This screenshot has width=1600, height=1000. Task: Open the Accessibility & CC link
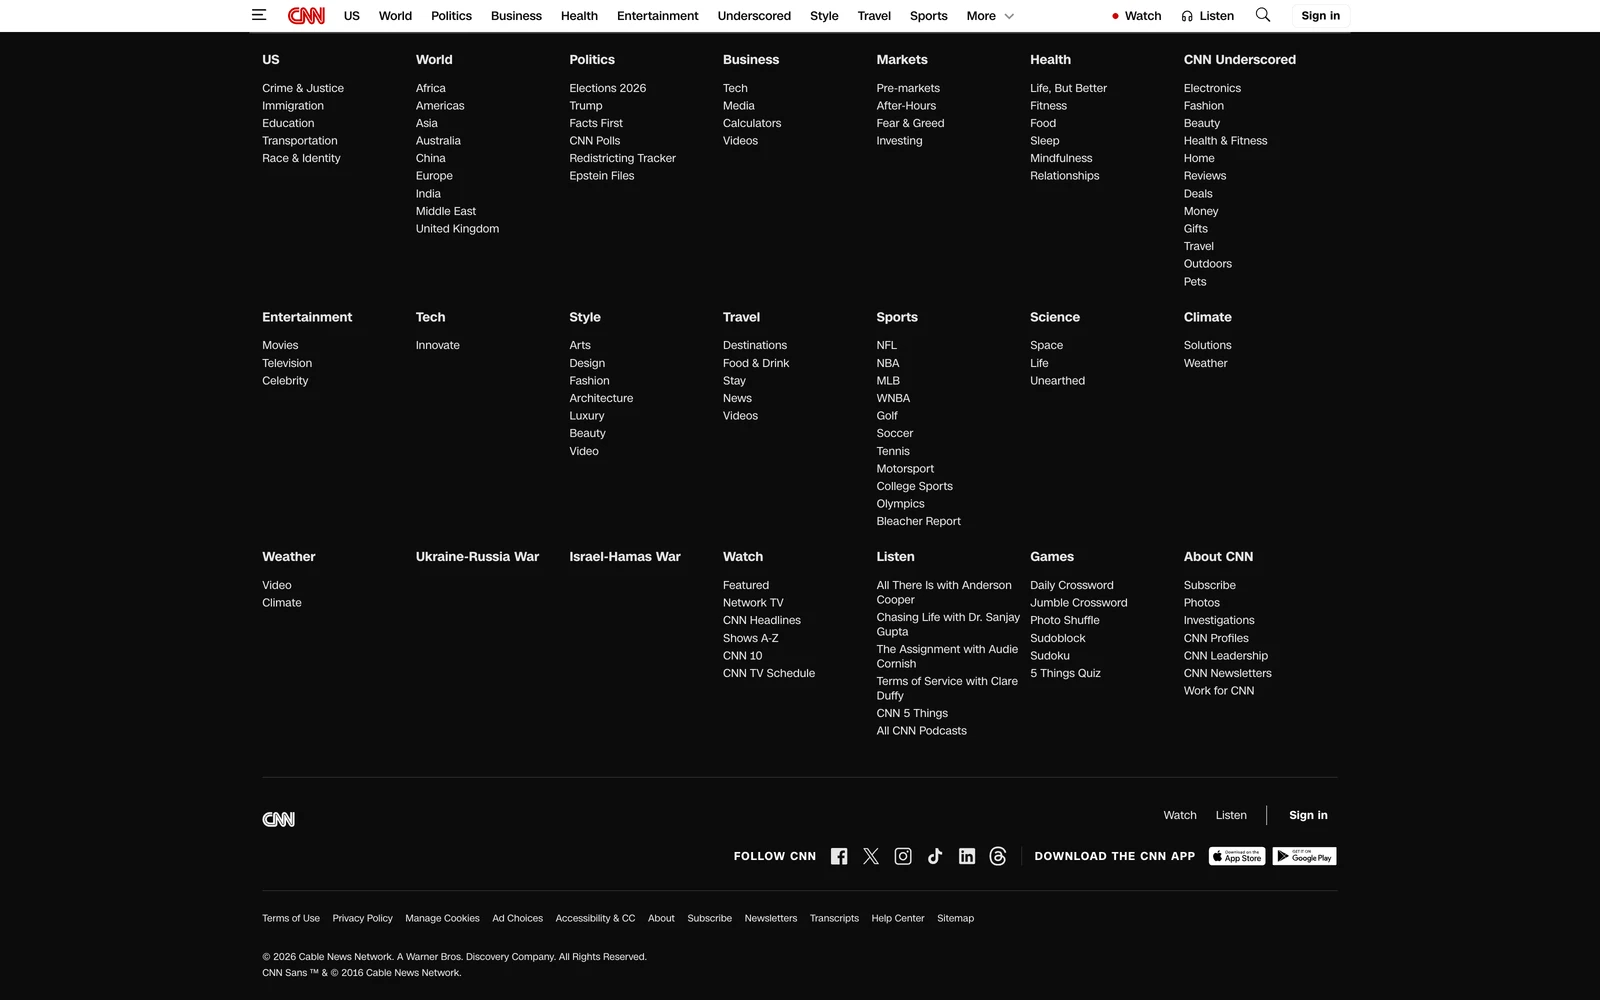point(595,918)
